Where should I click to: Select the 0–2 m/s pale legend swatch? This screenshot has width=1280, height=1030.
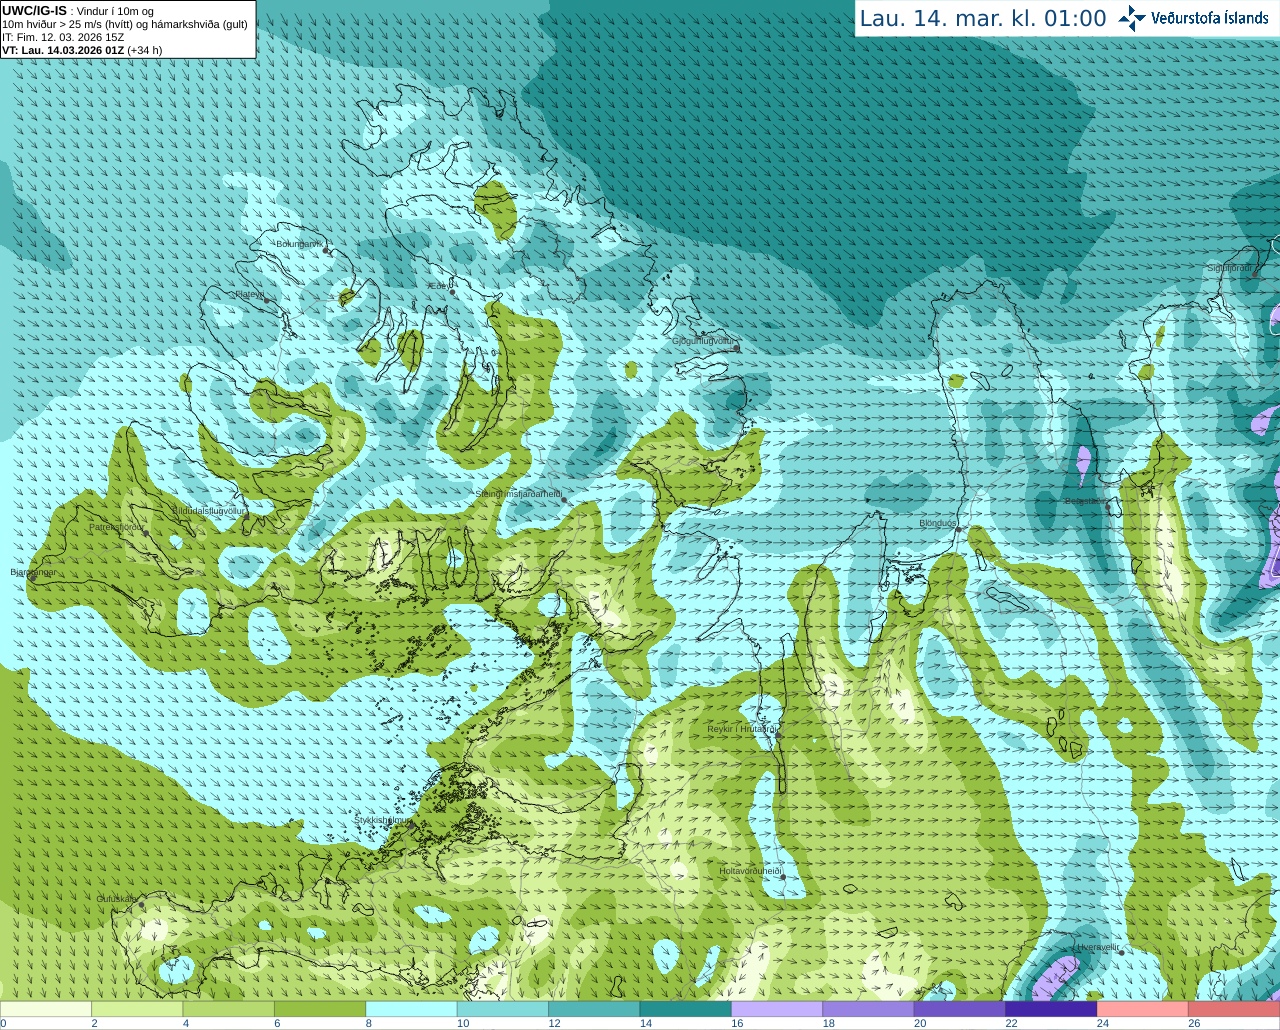tap(46, 1009)
